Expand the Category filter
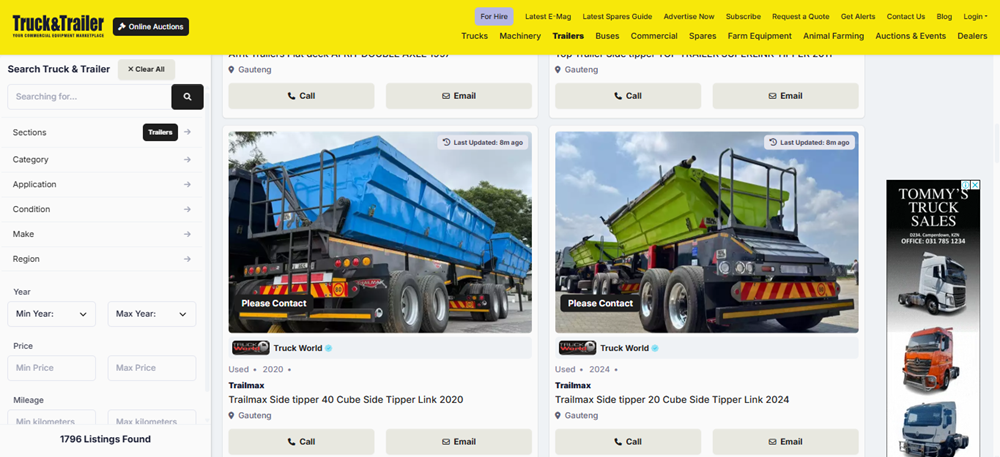 [102, 159]
